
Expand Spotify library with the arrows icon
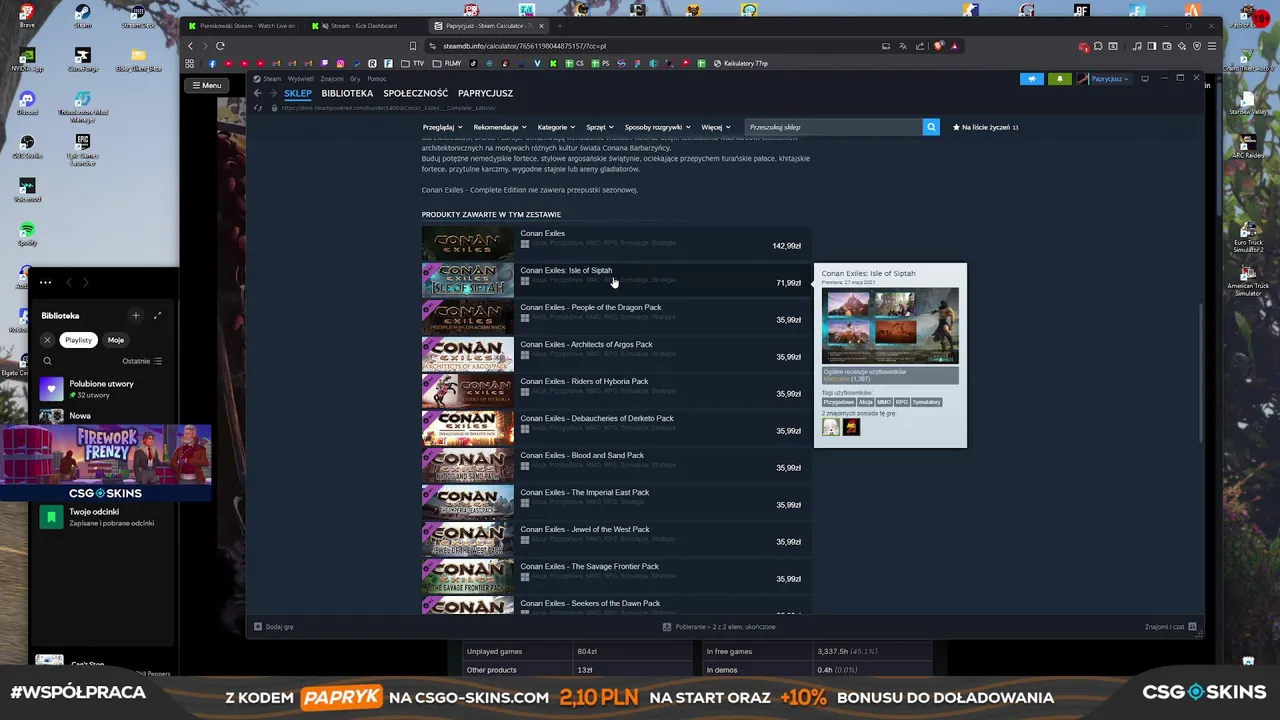[157, 316]
